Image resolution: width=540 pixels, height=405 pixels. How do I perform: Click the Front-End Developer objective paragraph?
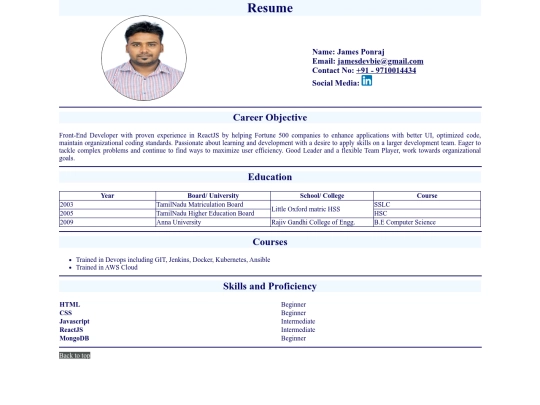pos(270,147)
